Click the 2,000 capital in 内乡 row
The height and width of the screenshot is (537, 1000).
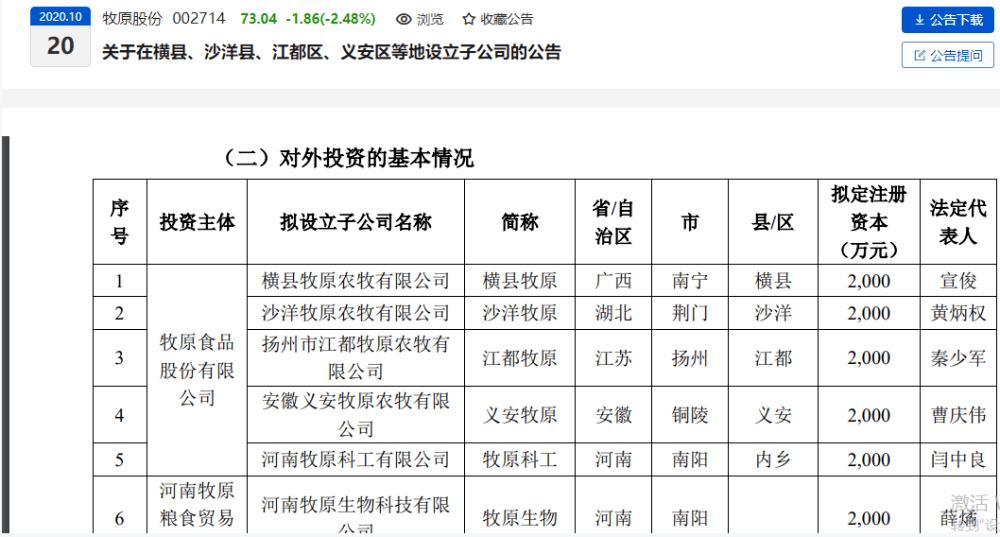(x=869, y=459)
